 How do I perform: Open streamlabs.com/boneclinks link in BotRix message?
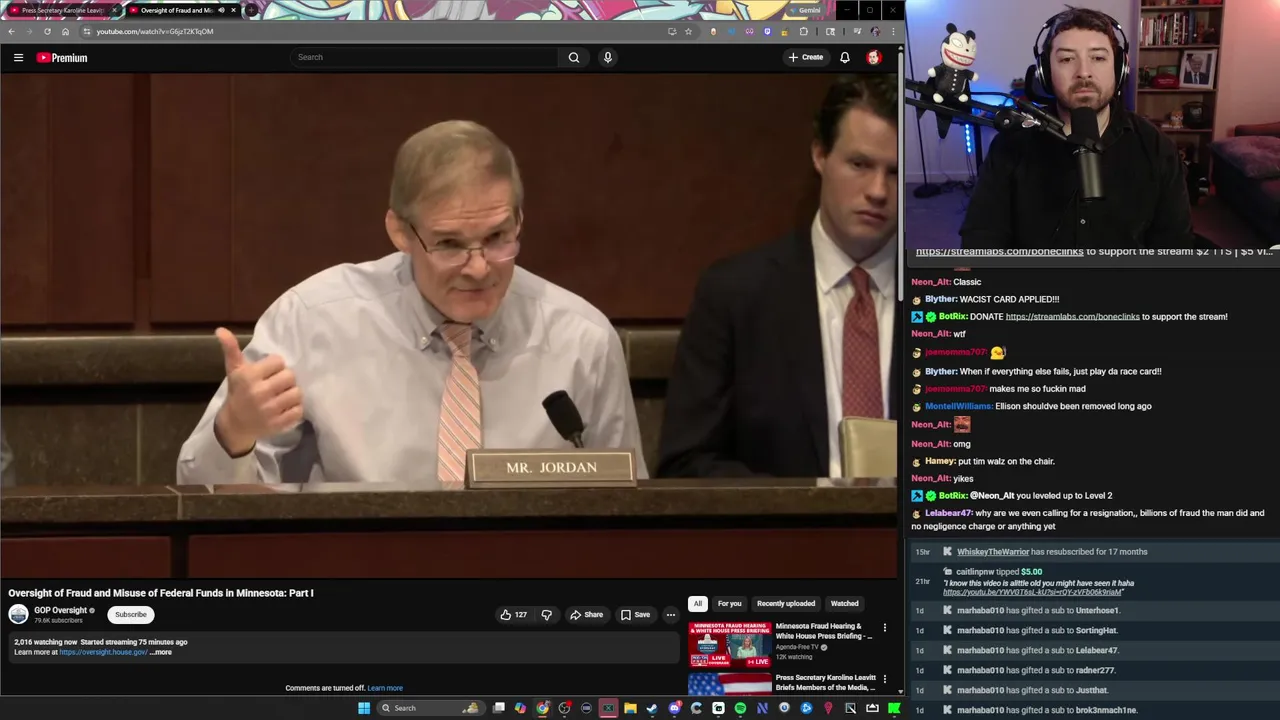coord(1072,316)
